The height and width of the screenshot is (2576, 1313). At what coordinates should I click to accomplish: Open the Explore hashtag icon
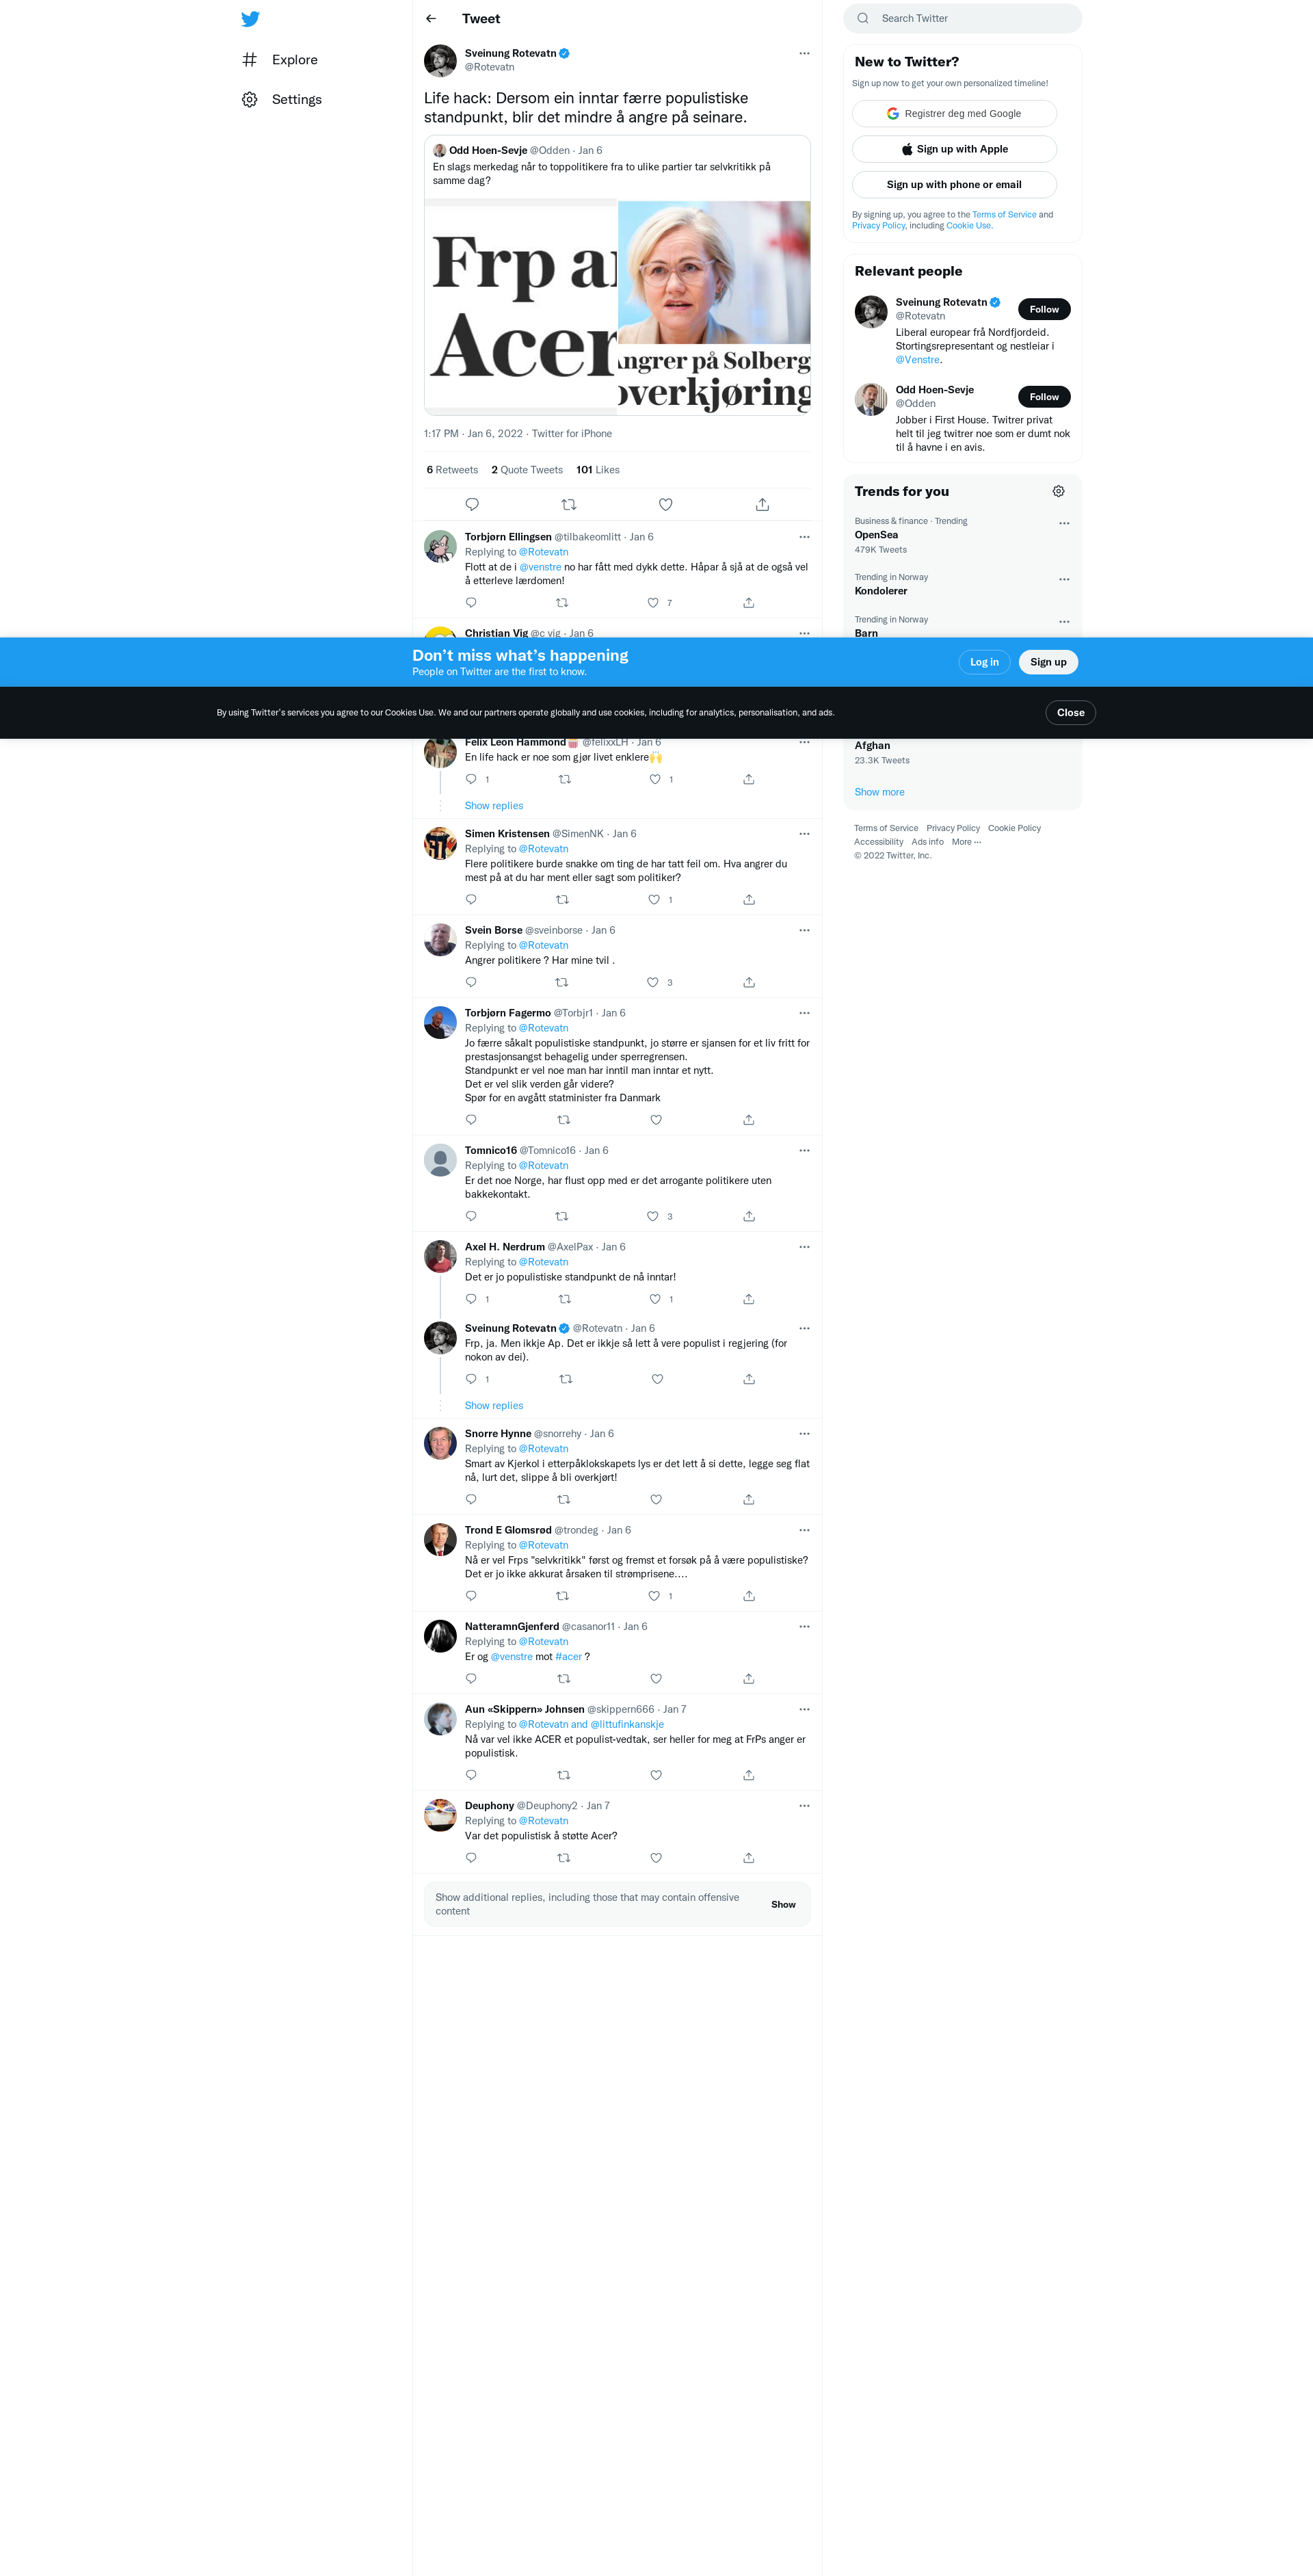(x=250, y=60)
